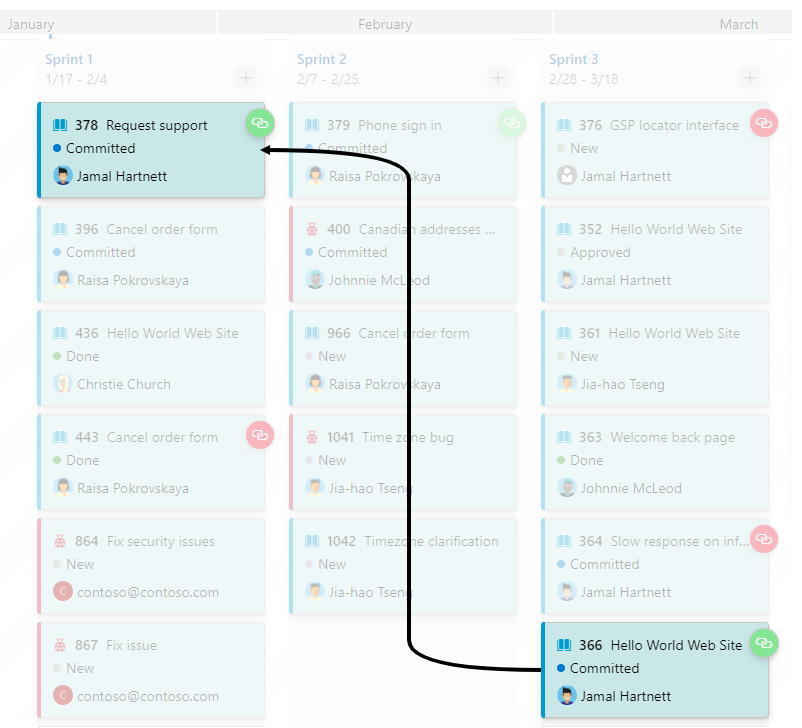Click Jia-hao Tseng's avatar on card 361
802x728 pixels.
567,384
